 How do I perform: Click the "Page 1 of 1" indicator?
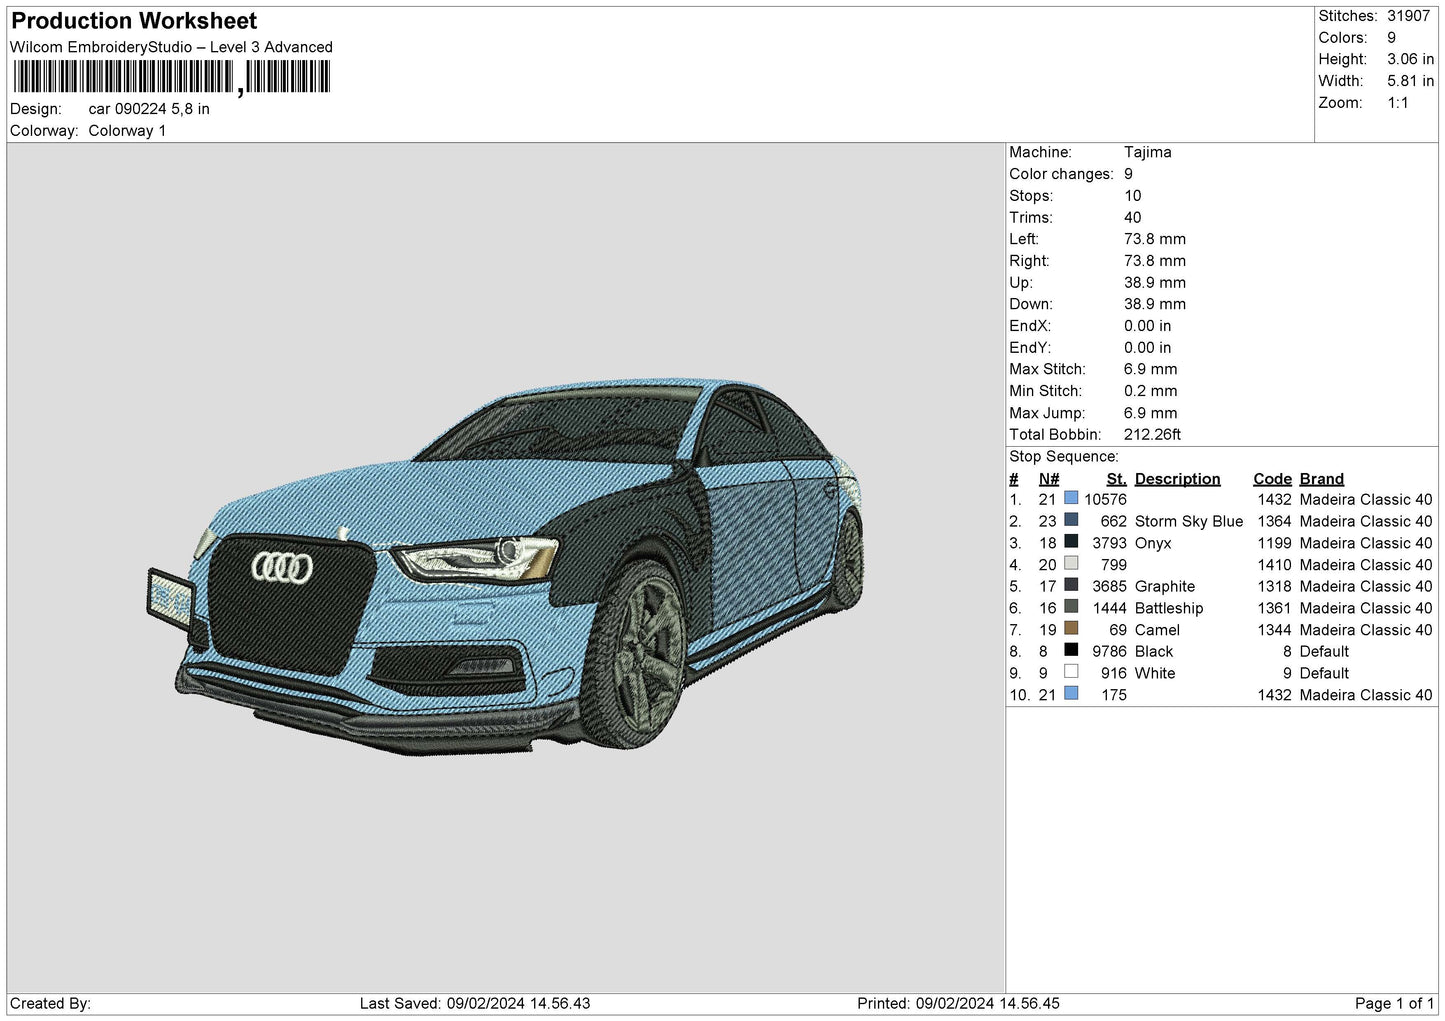(1394, 1004)
